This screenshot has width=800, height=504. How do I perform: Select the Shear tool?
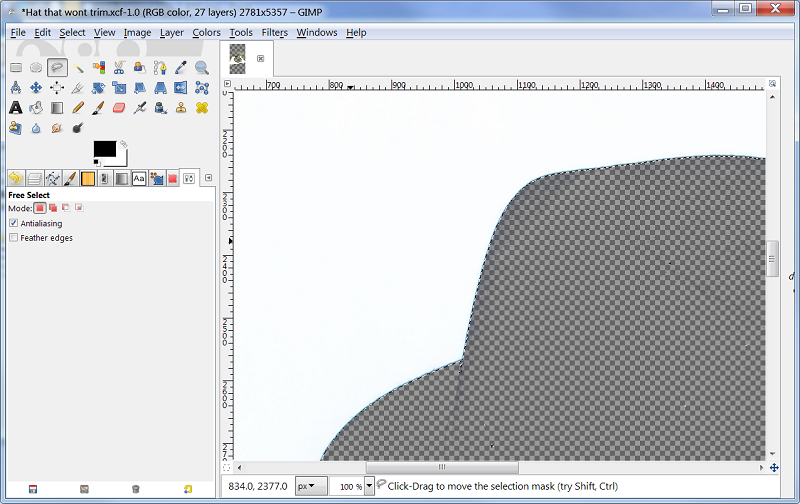point(140,88)
